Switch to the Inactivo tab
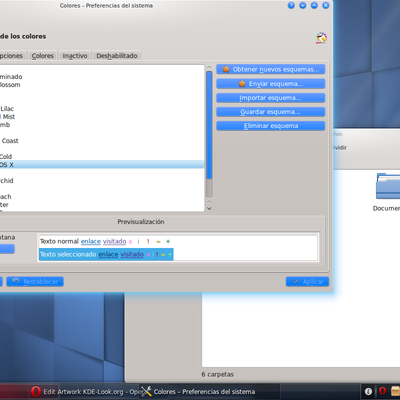 tap(75, 56)
